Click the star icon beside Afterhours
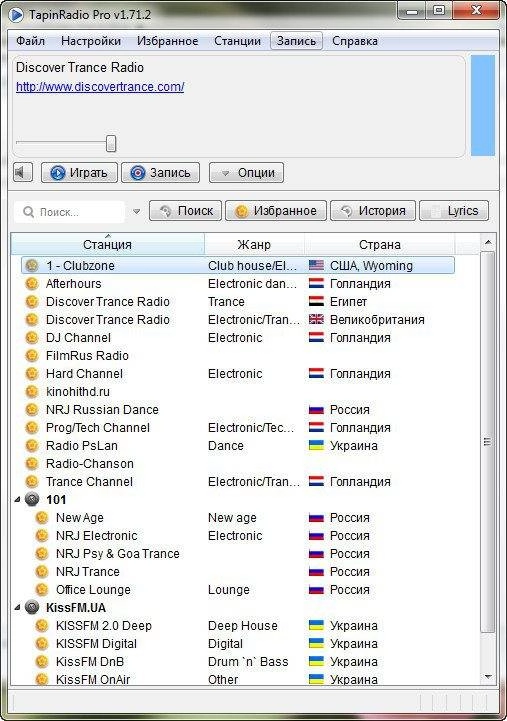This screenshot has width=507, height=721. pos(32,283)
